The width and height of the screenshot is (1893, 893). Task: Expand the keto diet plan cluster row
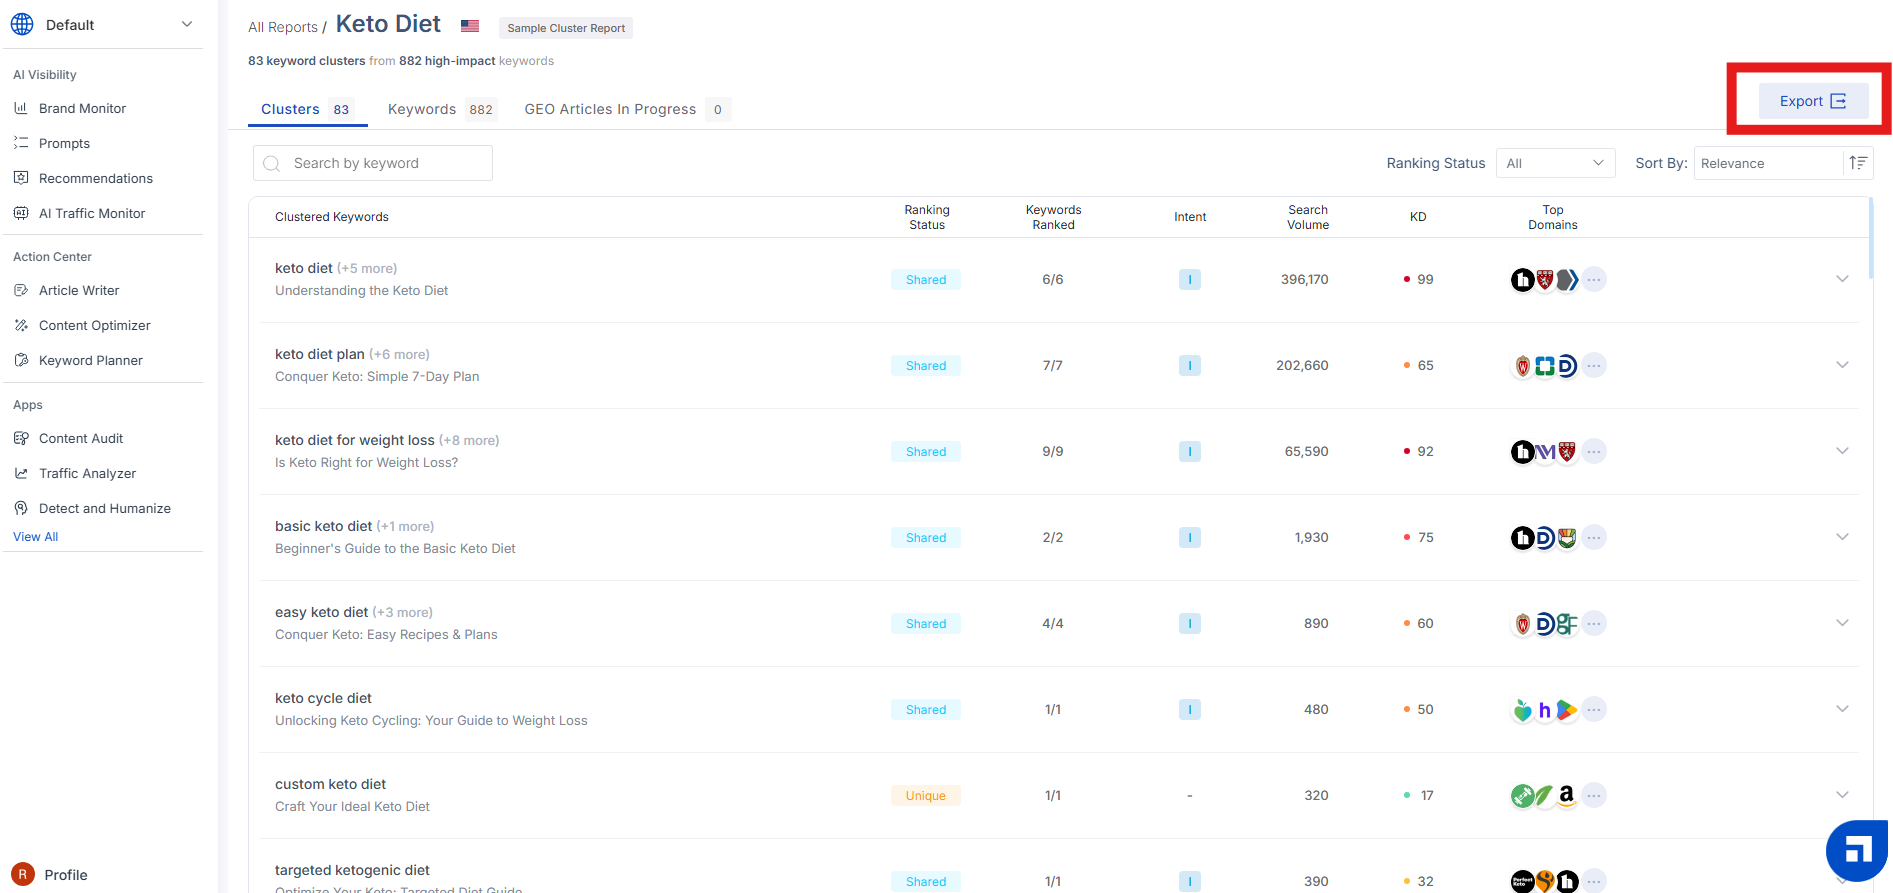pos(1842,365)
